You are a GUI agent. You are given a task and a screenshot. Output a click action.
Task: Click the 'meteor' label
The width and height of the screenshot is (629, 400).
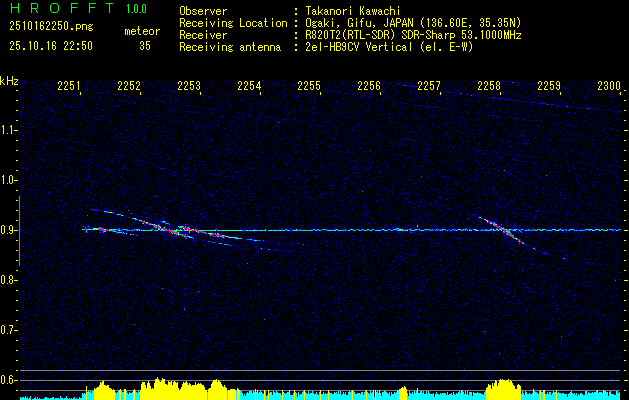coord(142,31)
